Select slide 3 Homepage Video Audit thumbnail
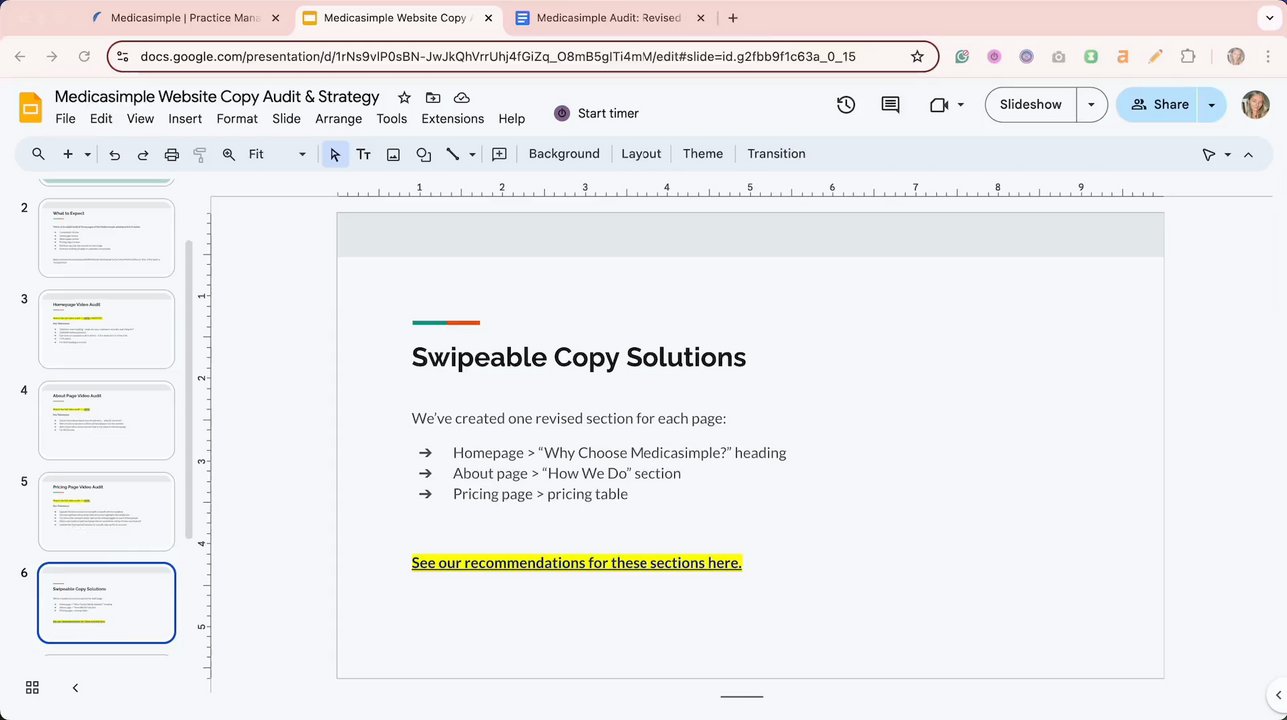This screenshot has width=1287, height=720. pyautogui.click(x=106, y=329)
